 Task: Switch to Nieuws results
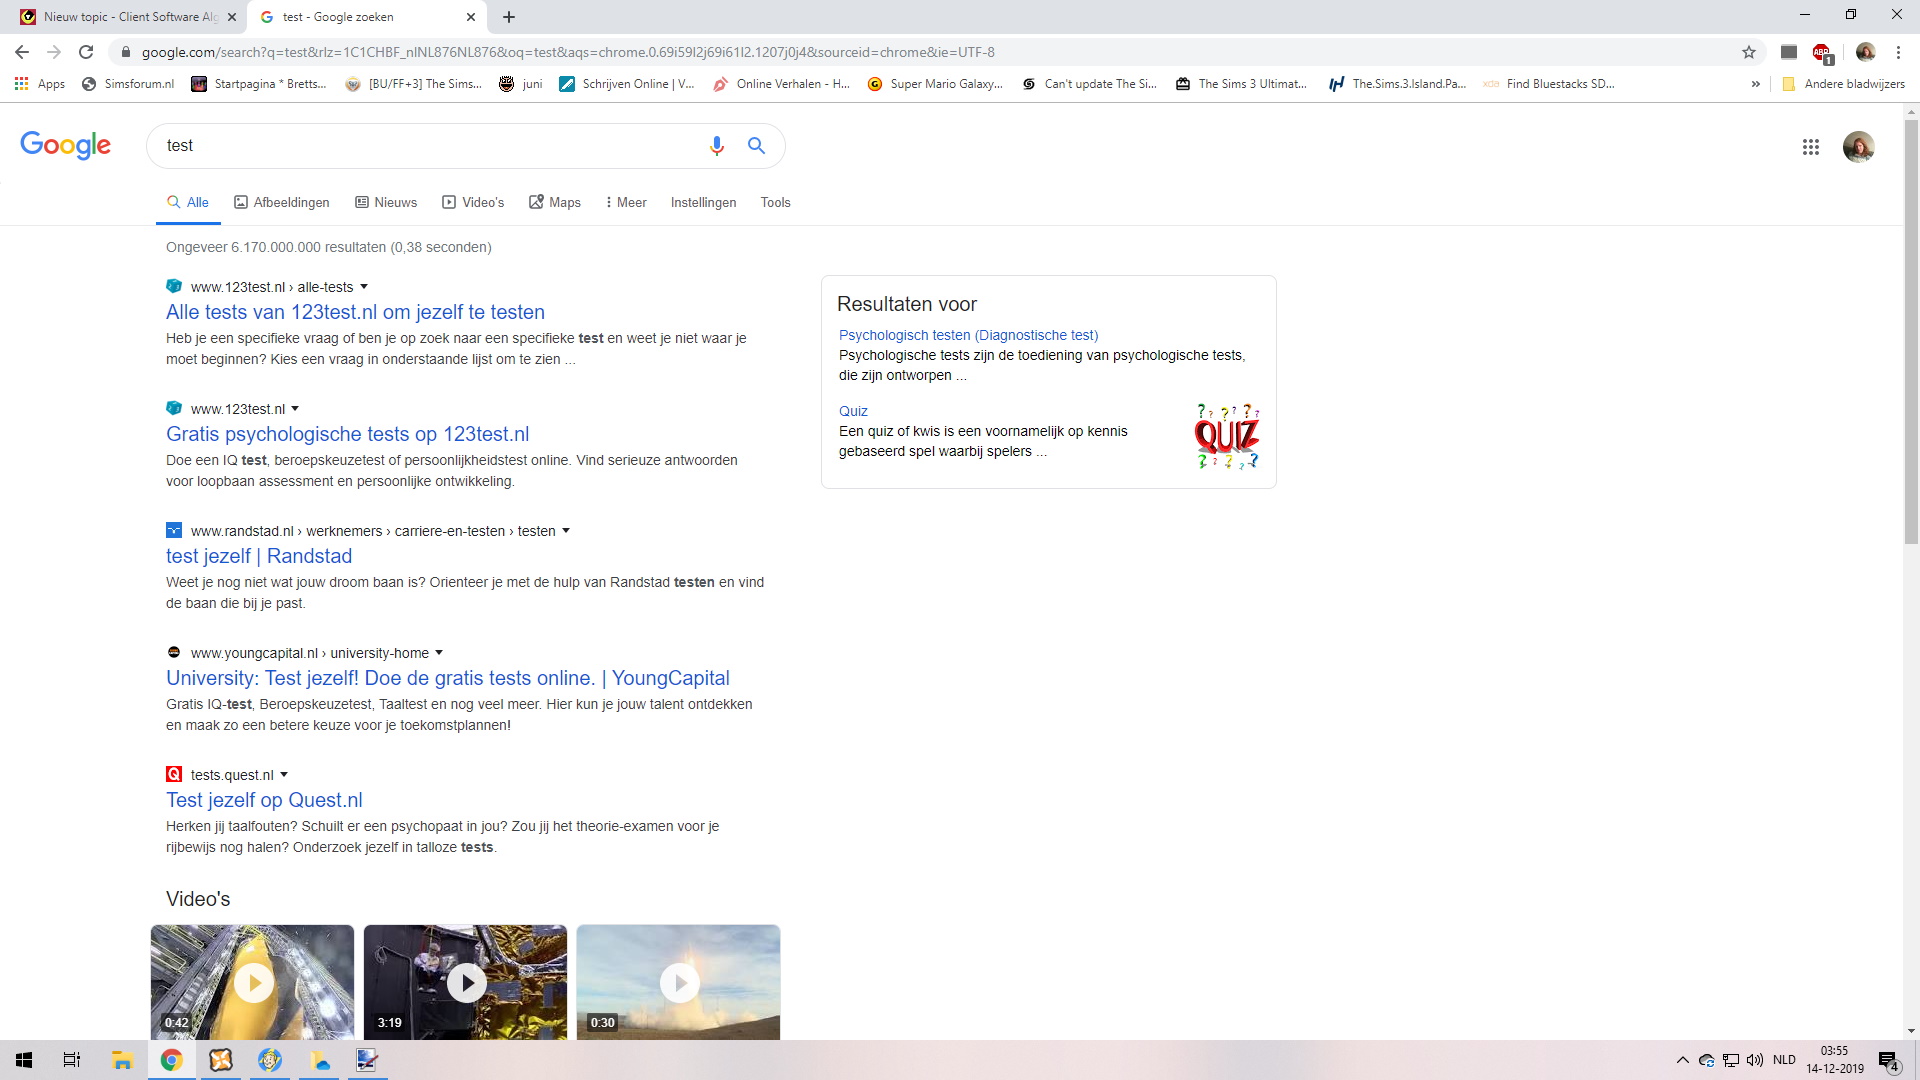click(386, 202)
